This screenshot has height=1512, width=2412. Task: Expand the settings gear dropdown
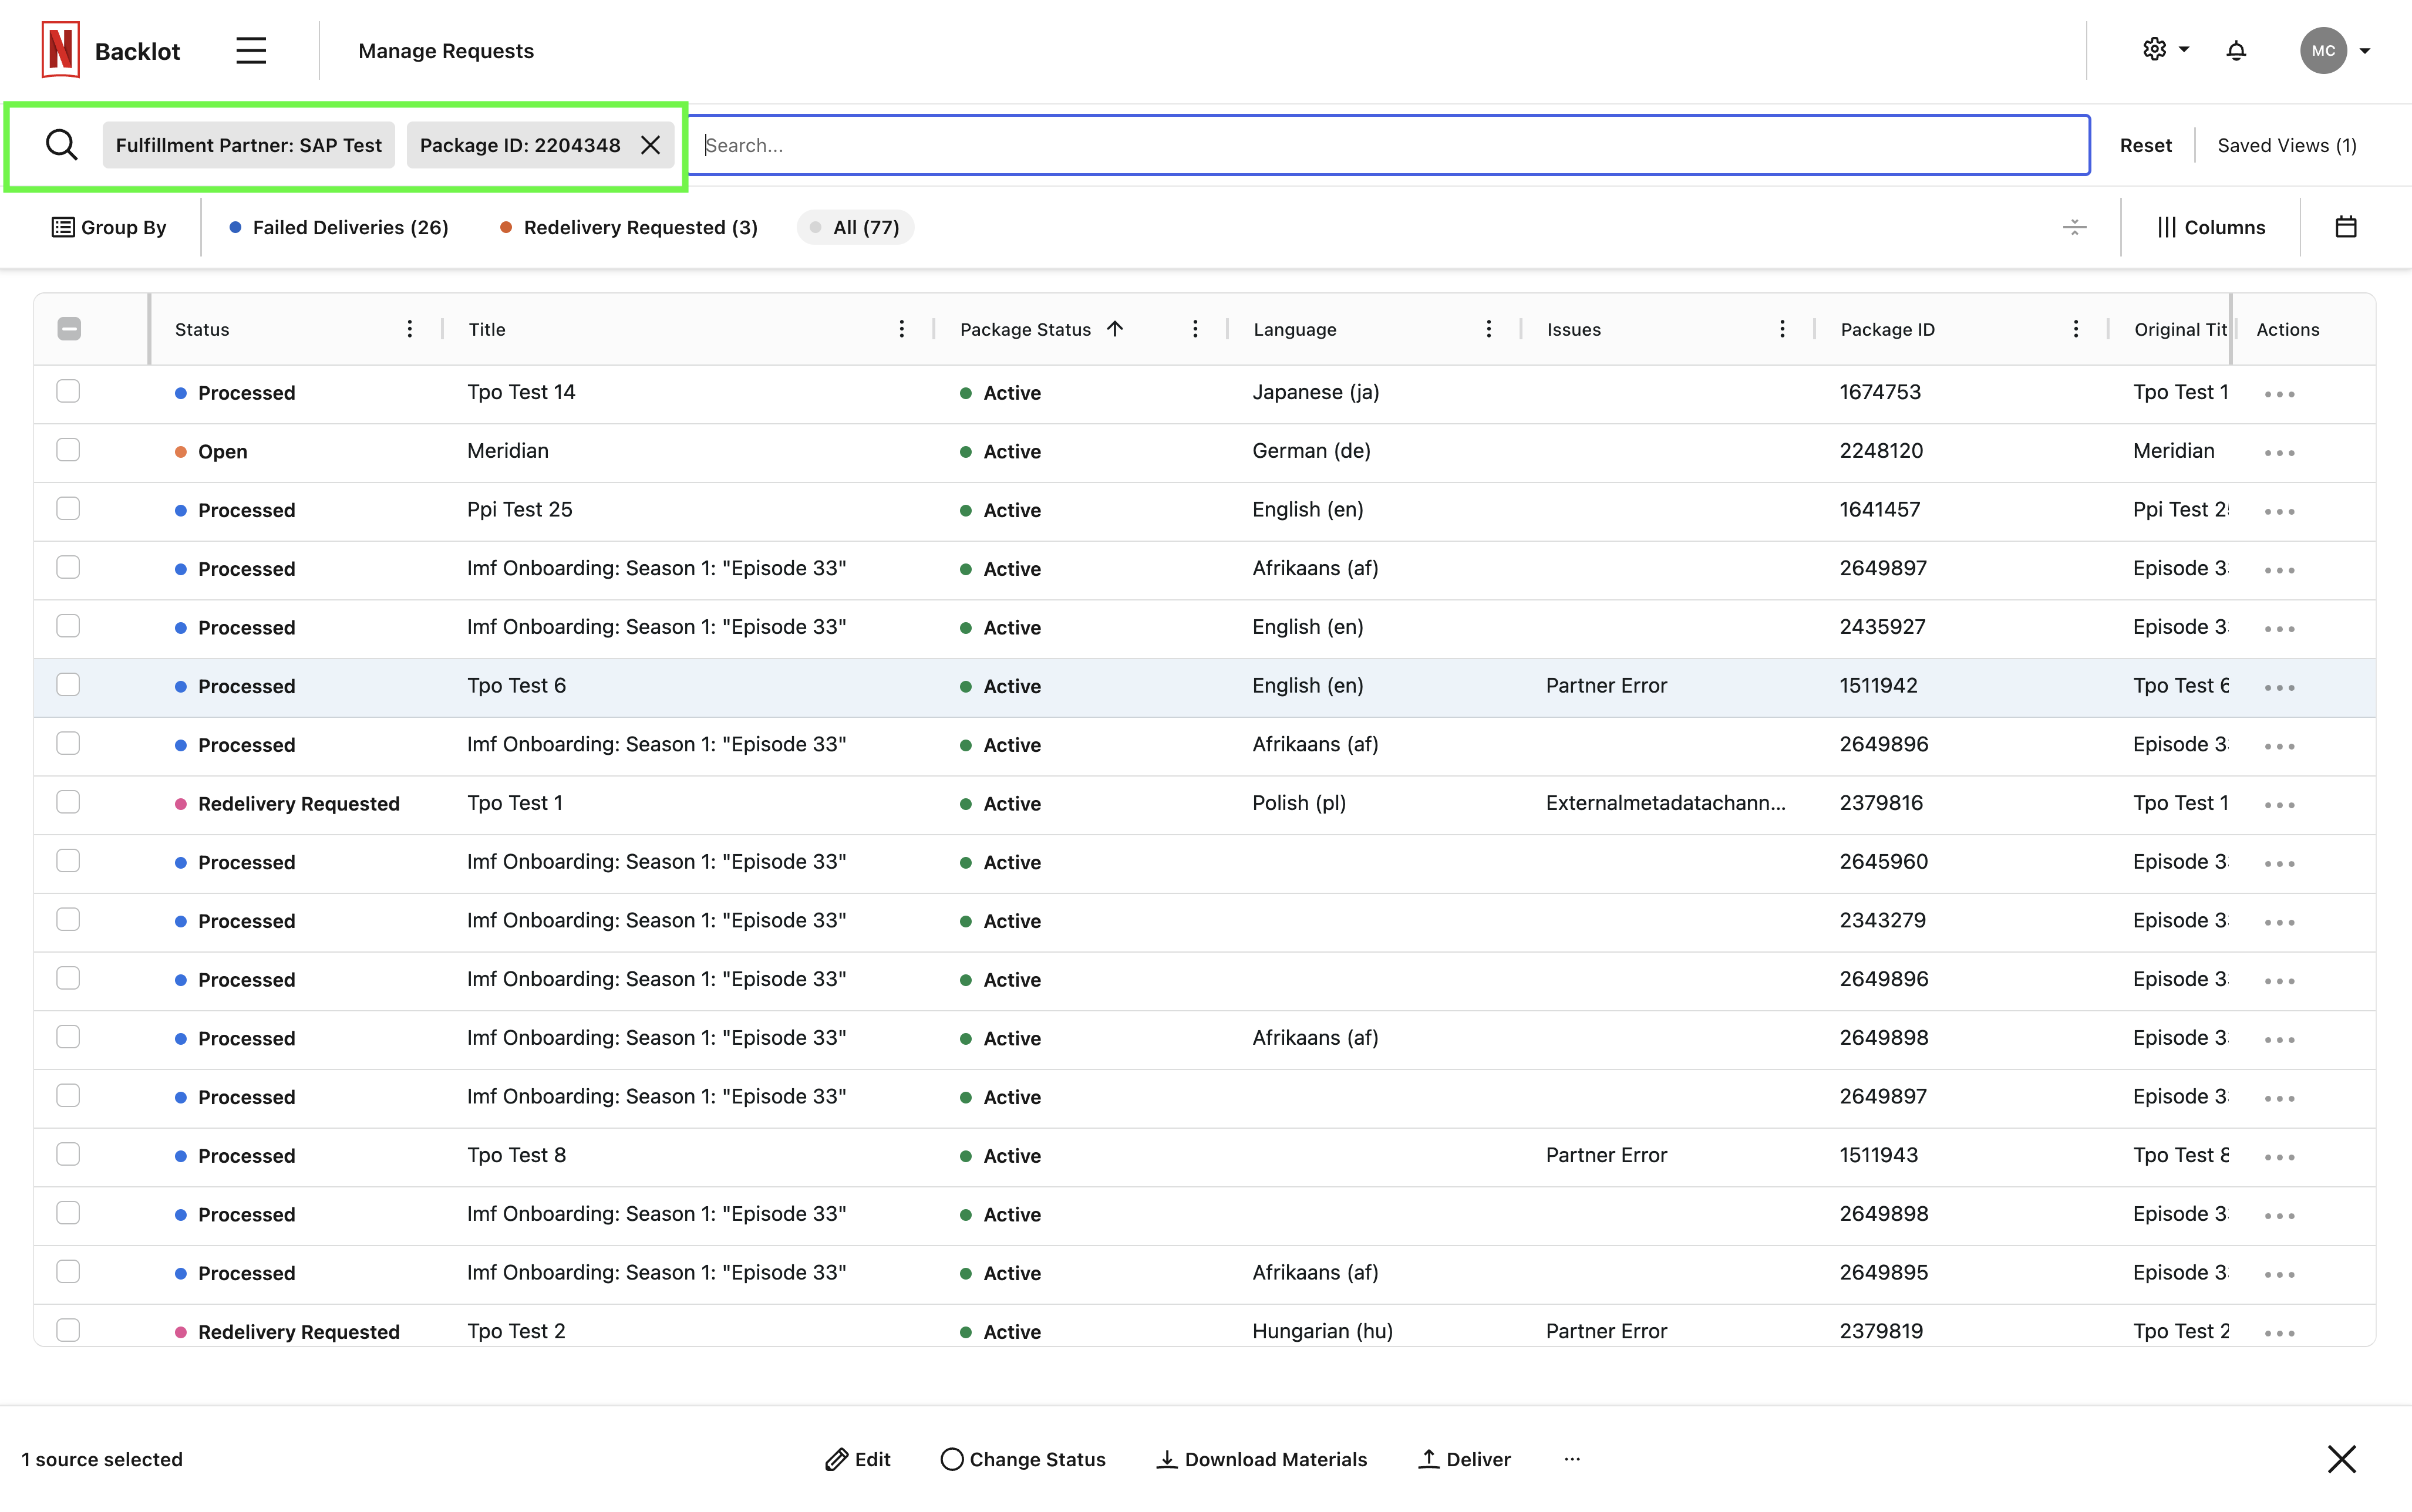pos(2165,50)
